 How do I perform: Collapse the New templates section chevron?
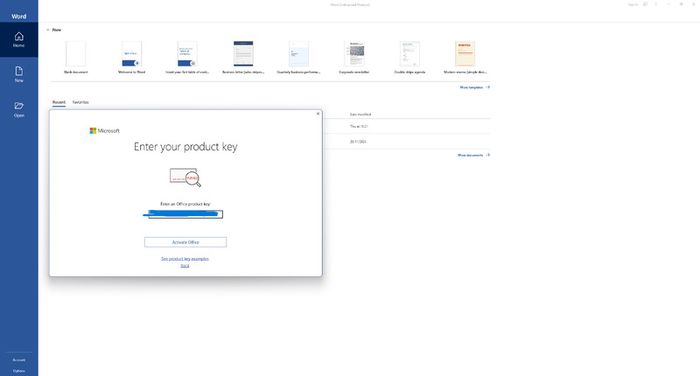(x=48, y=30)
